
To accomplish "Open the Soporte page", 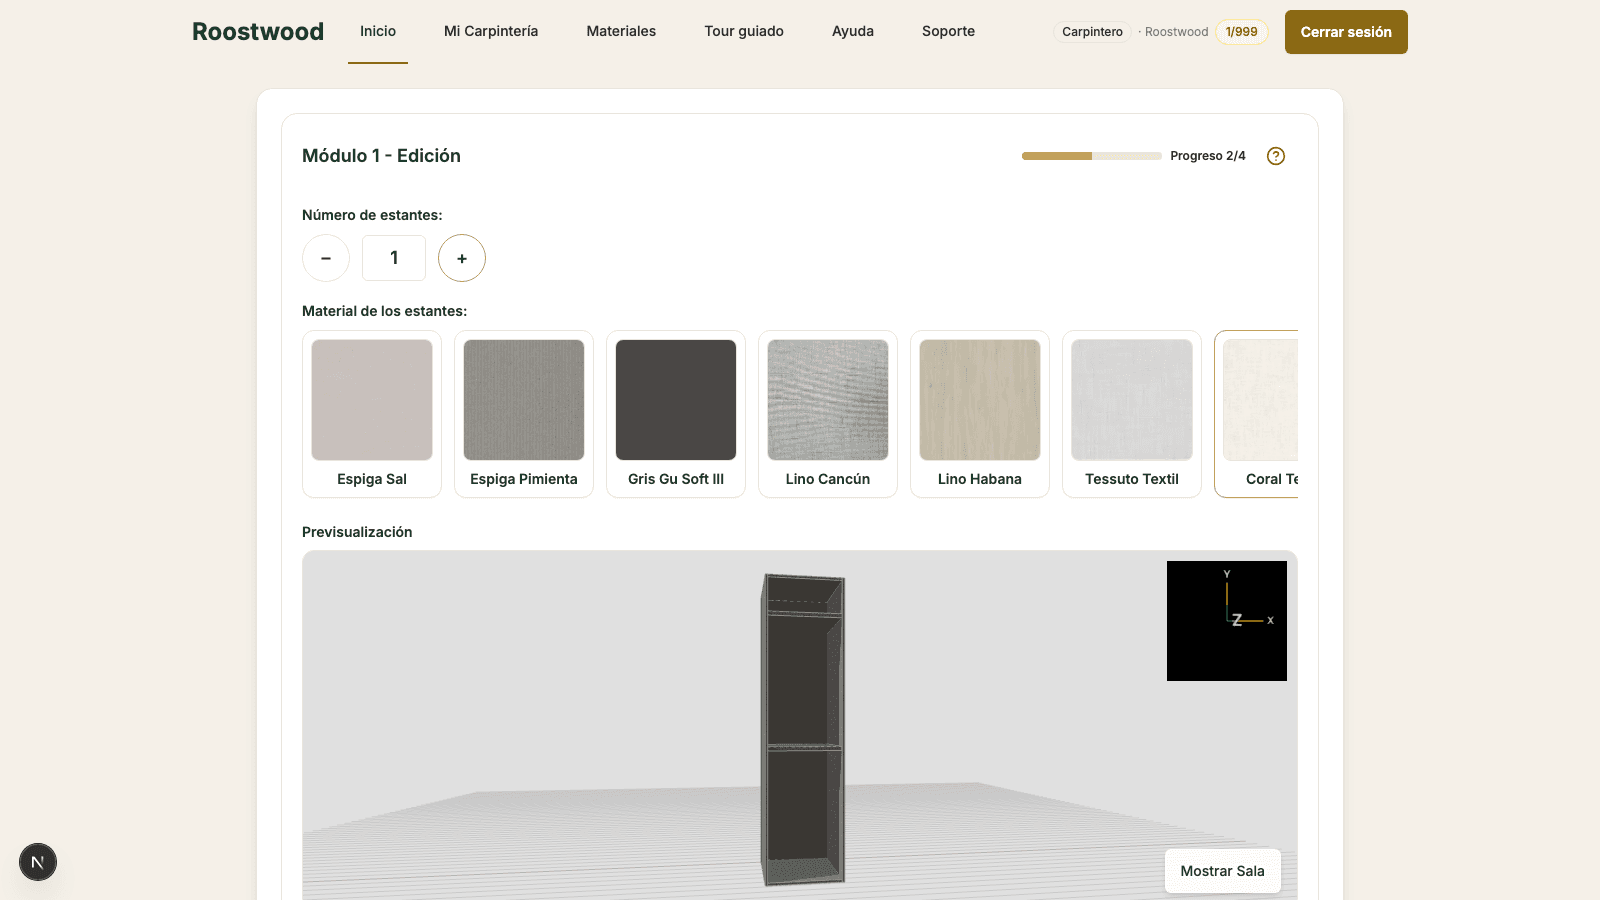I will point(948,31).
